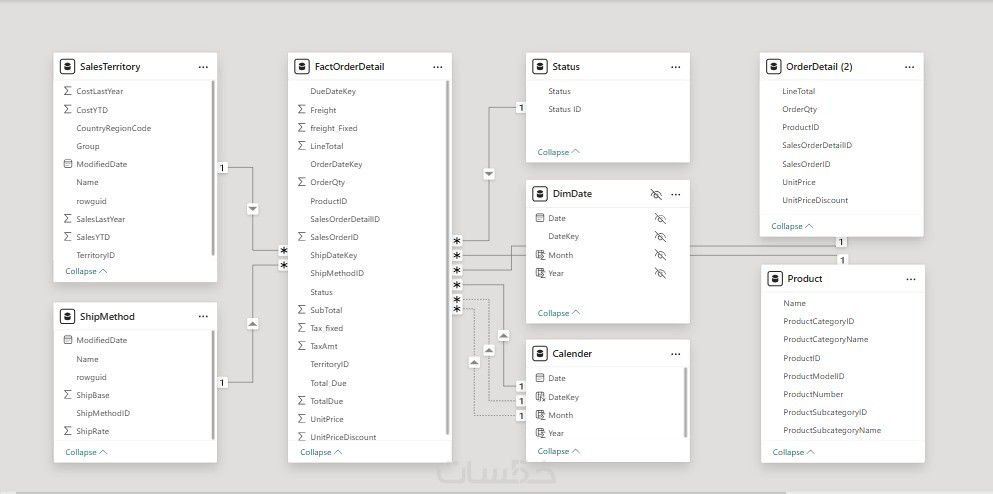Select the SalesTerritory to FactOrderDetail relationship arrow
The height and width of the screenshot is (494, 993).
click(252, 209)
